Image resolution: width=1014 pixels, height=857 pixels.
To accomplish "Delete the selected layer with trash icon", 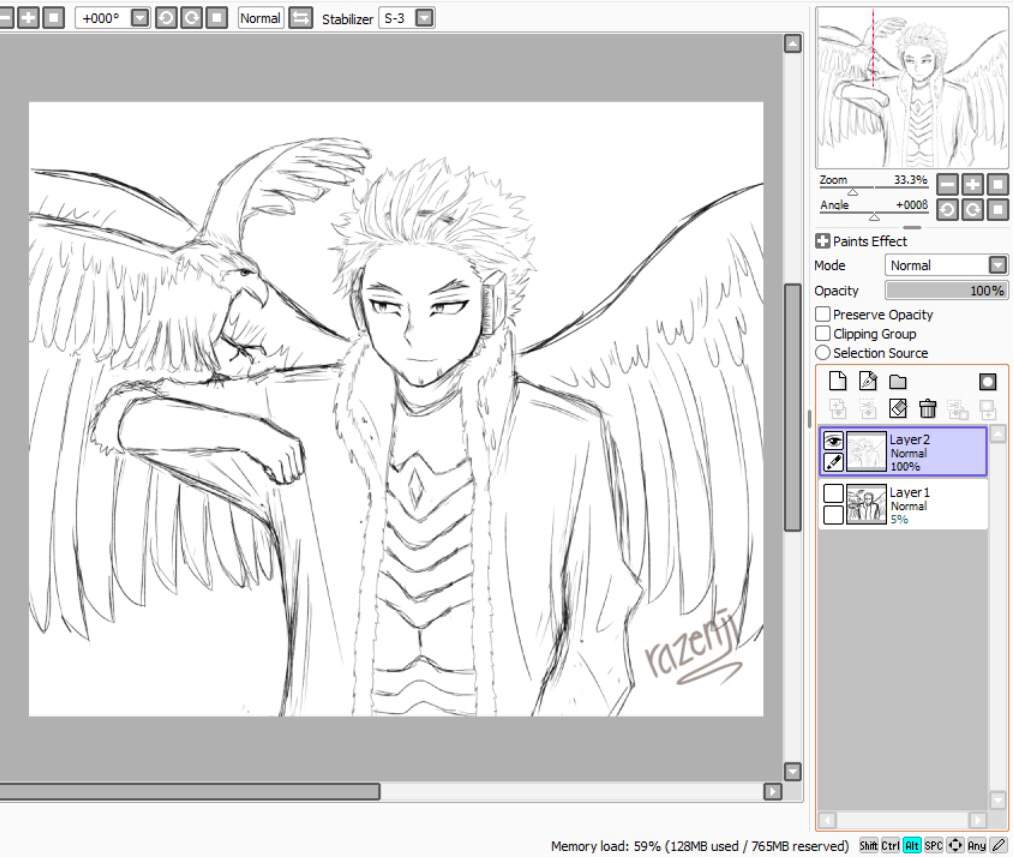I will [x=928, y=408].
